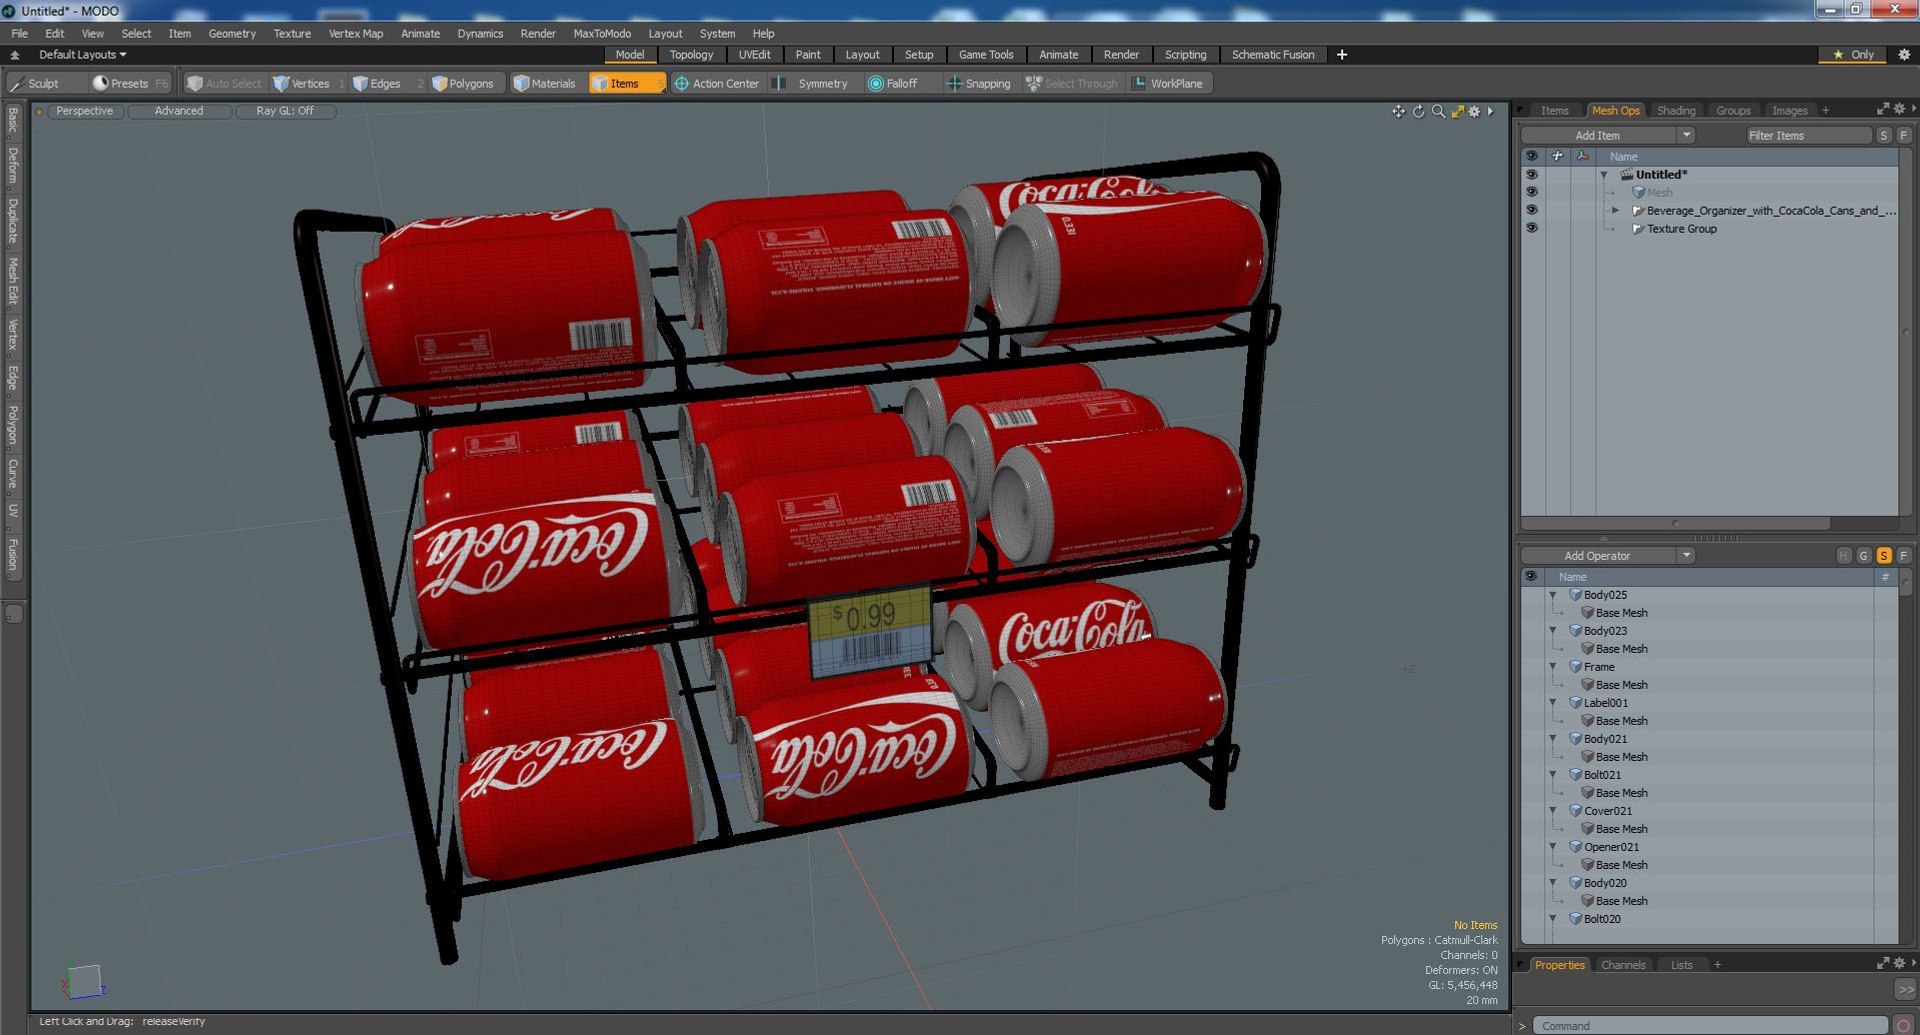Click the Items list horizontal scrollbar
1920x1035 pixels.
click(x=1676, y=523)
